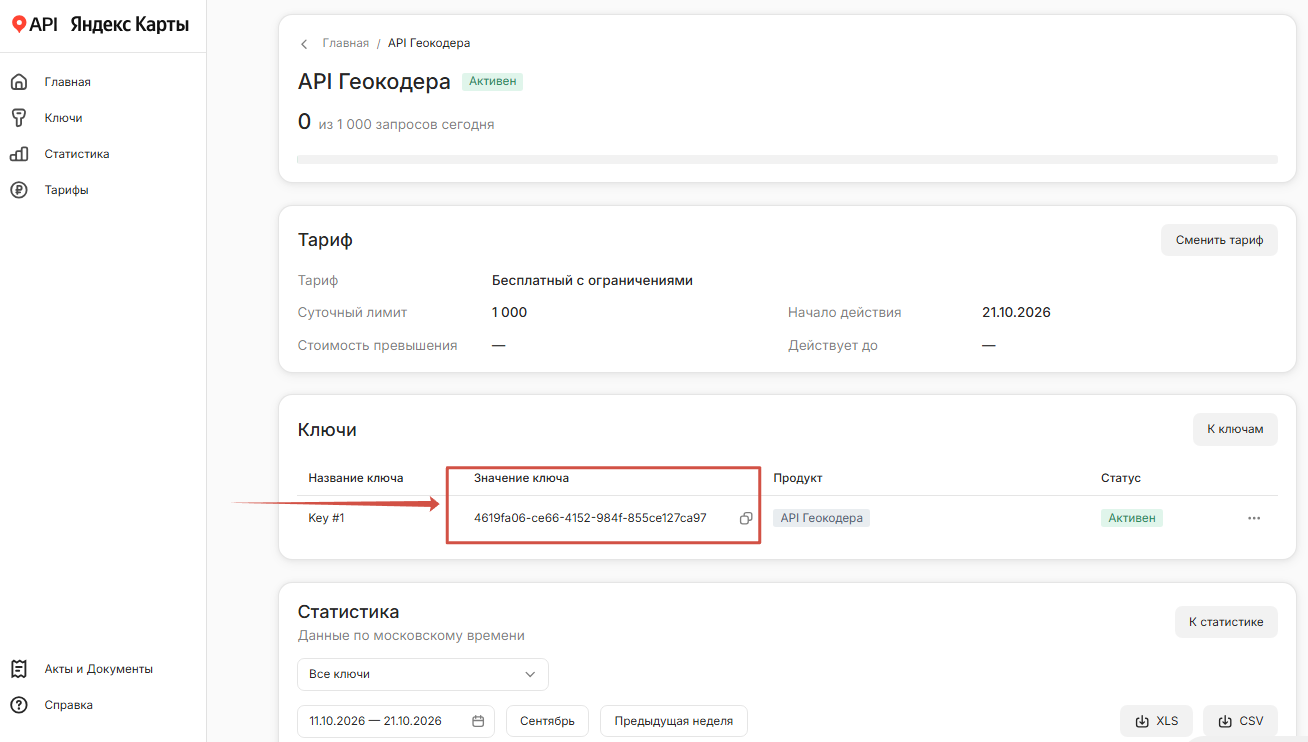Click the home icon beside Главная
Screen dimensions: 1308x742
tap(19, 82)
